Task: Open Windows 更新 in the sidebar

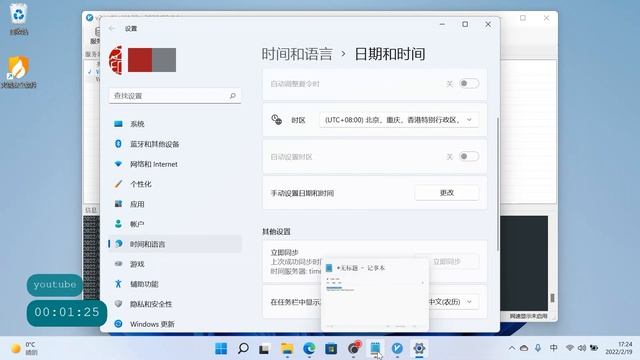Action: pyautogui.click(x=175, y=324)
